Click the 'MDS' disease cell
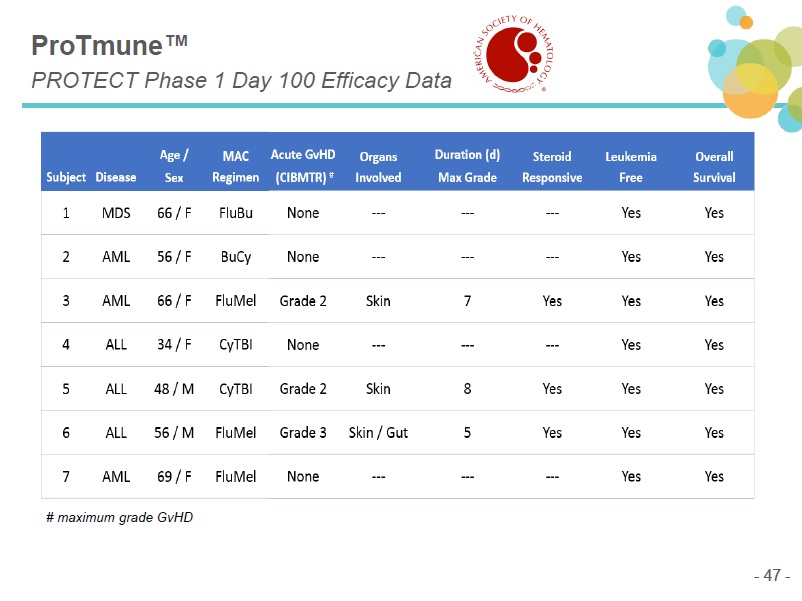The width and height of the screenshot is (802, 601). (116, 213)
